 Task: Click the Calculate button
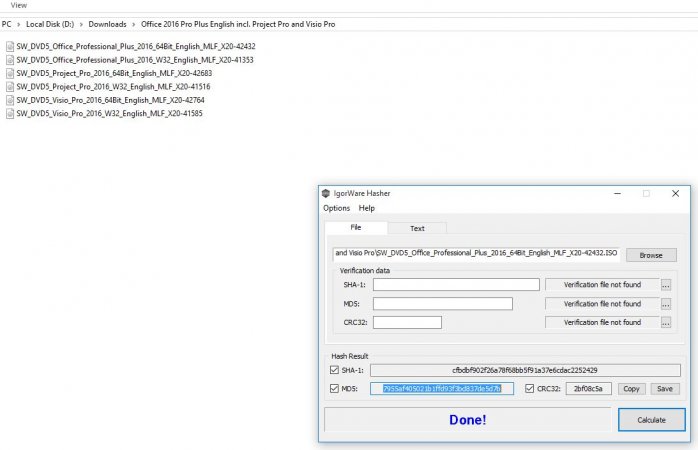pyautogui.click(x=651, y=420)
